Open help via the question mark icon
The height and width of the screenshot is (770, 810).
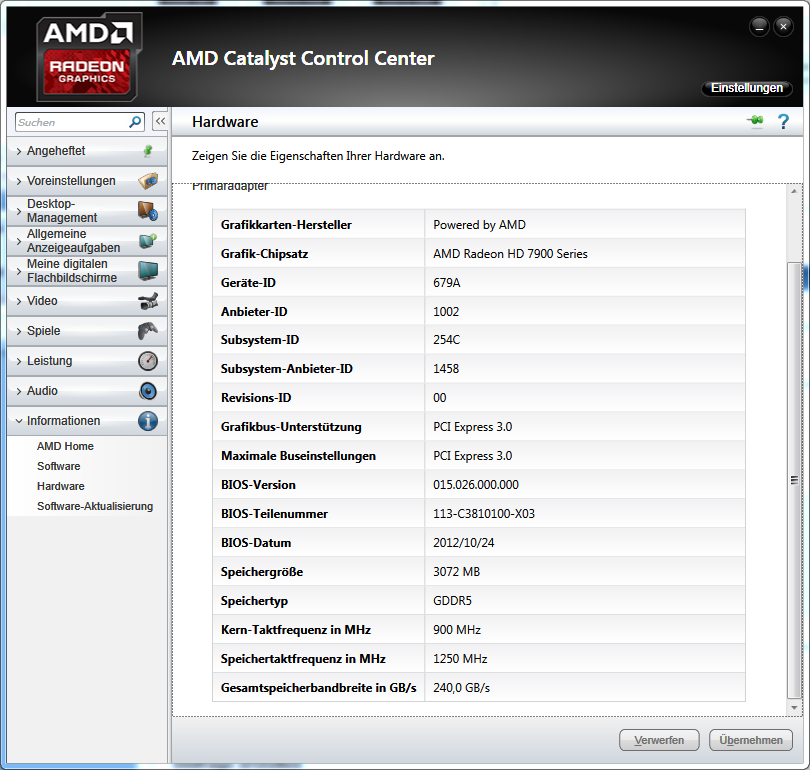point(783,121)
